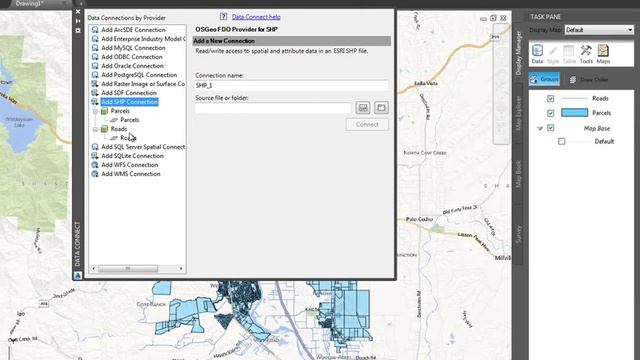Click the Connect button
This screenshot has height=360, width=640.
tap(367, 124)
